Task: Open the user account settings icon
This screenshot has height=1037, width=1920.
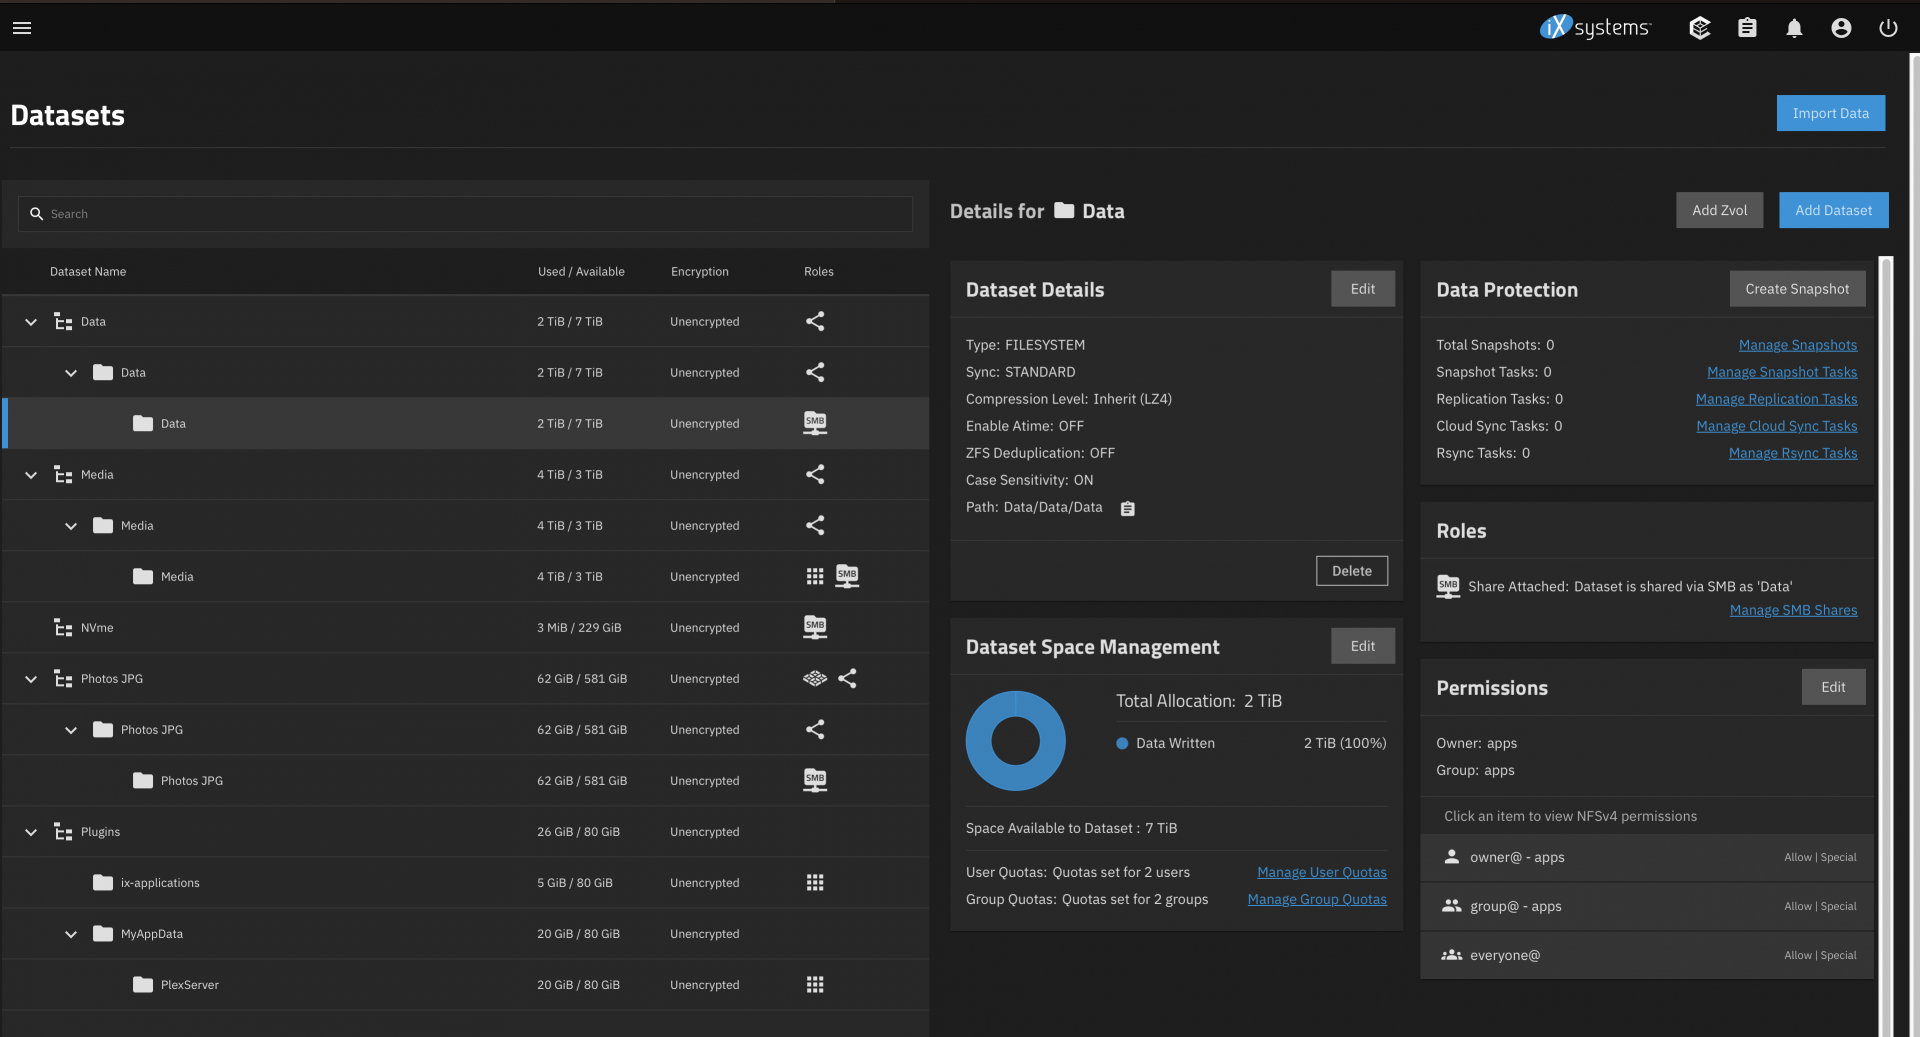Action: pos(1841,28)
